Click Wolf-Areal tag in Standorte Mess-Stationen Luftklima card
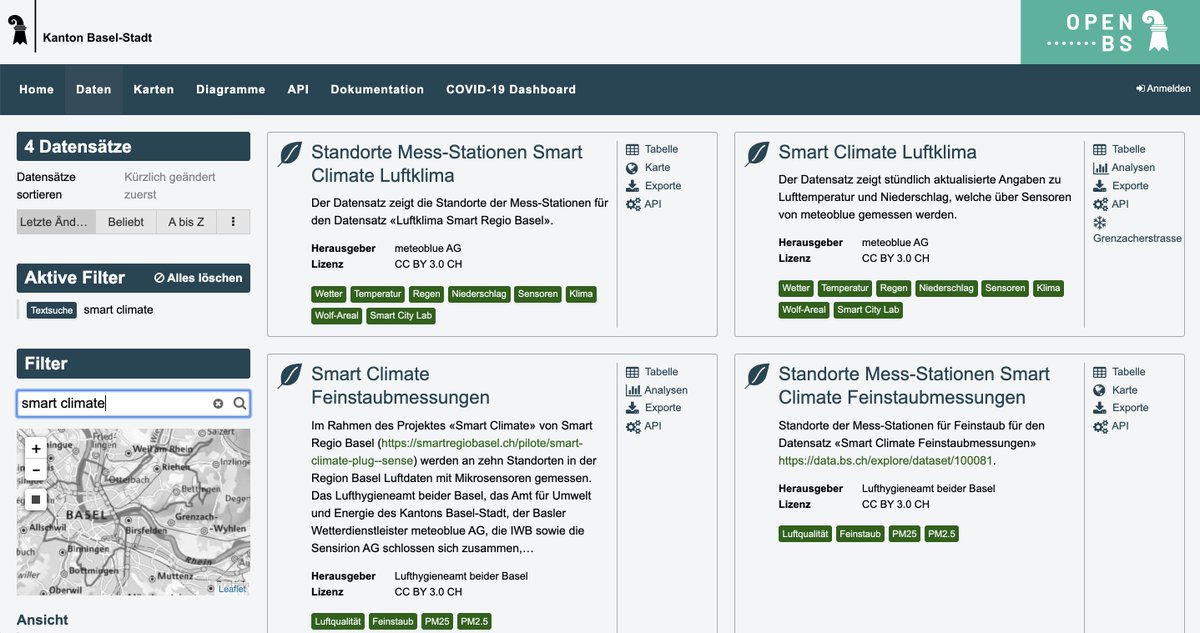This screenshot has width=1200, height=633. tap(336, 316)
